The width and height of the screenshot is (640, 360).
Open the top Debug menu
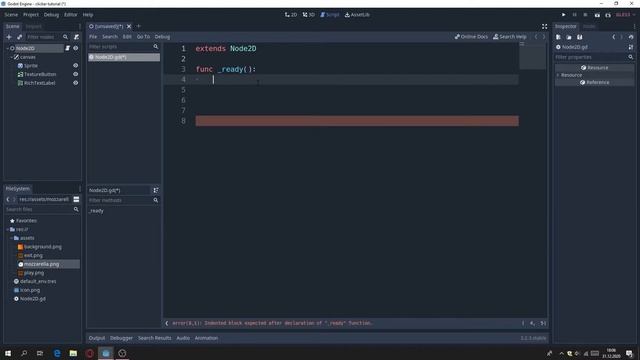51,15
